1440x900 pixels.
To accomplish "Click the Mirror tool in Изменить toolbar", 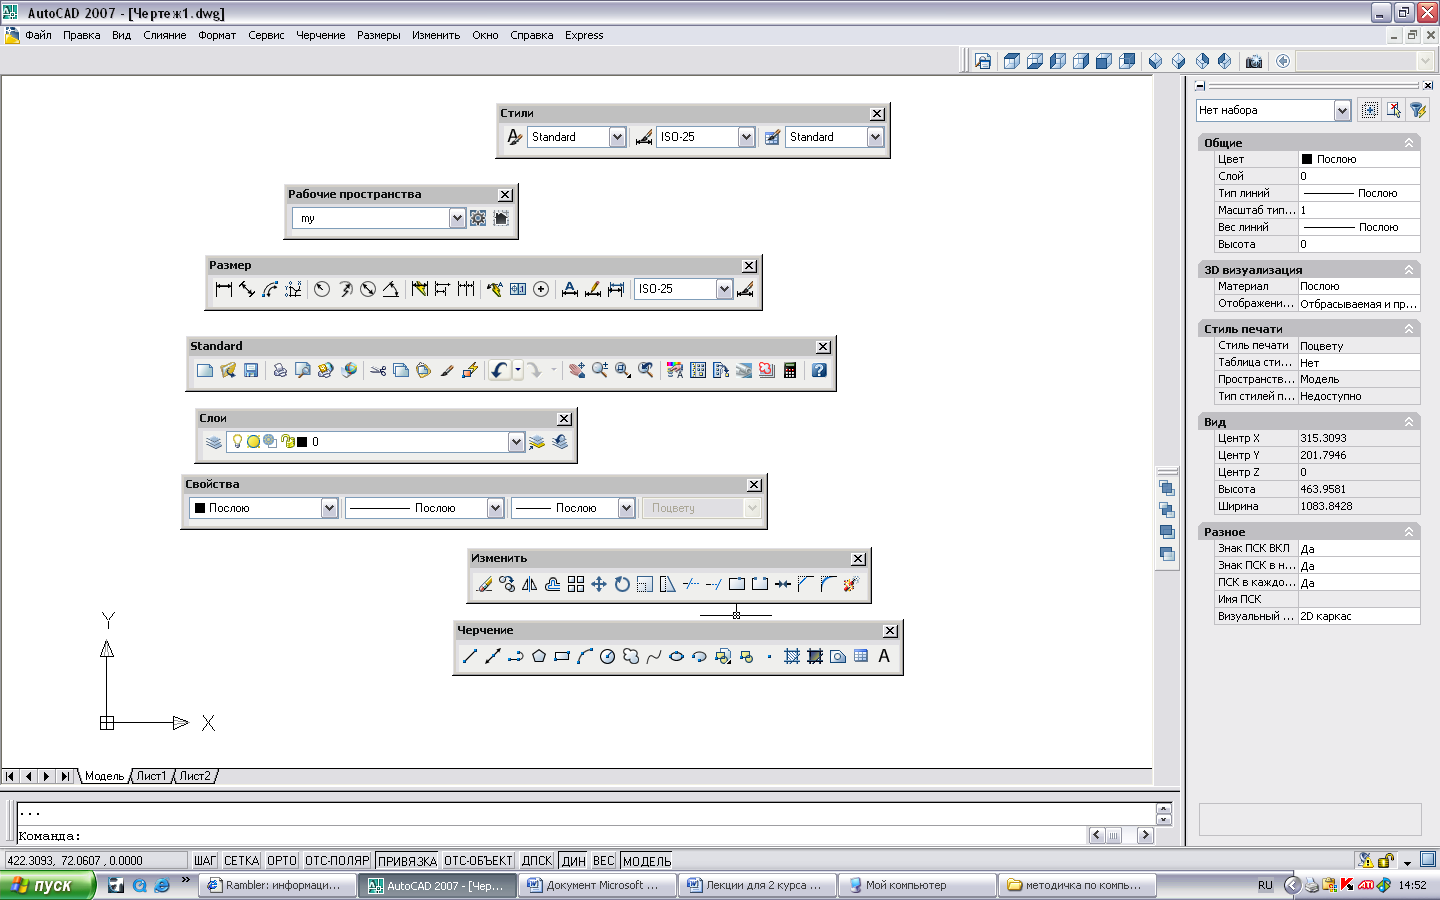I will coord(530,585).
